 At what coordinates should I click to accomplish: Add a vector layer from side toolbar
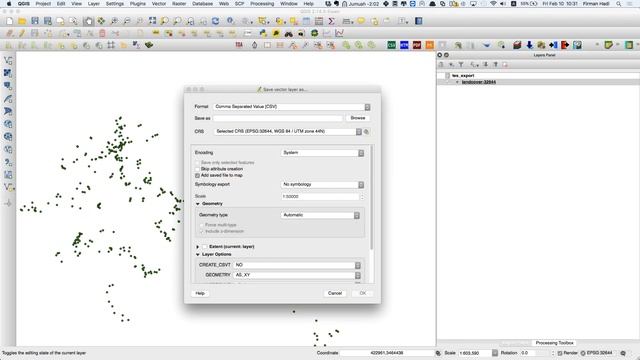(x=8, y=60)
